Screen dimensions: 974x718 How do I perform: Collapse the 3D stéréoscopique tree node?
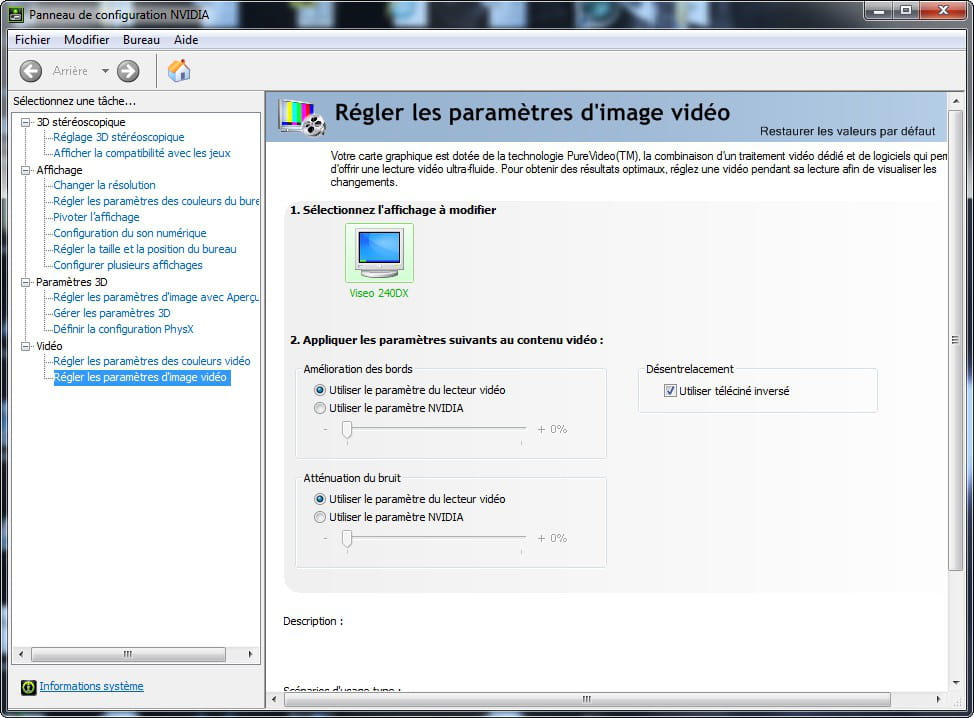26,122
